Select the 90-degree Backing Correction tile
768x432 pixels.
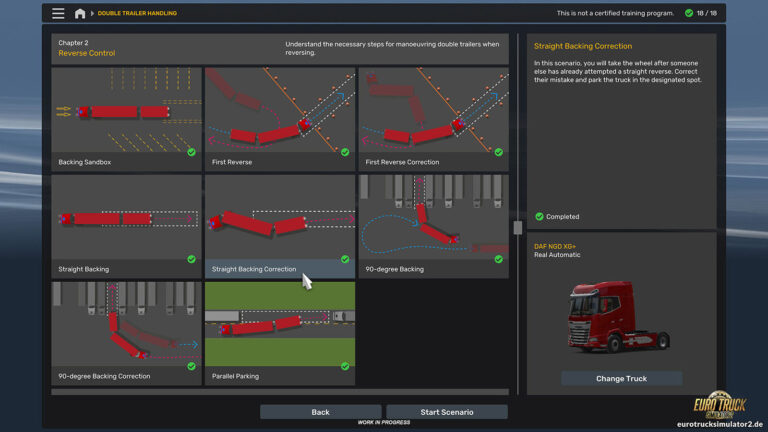click(126, 333)
